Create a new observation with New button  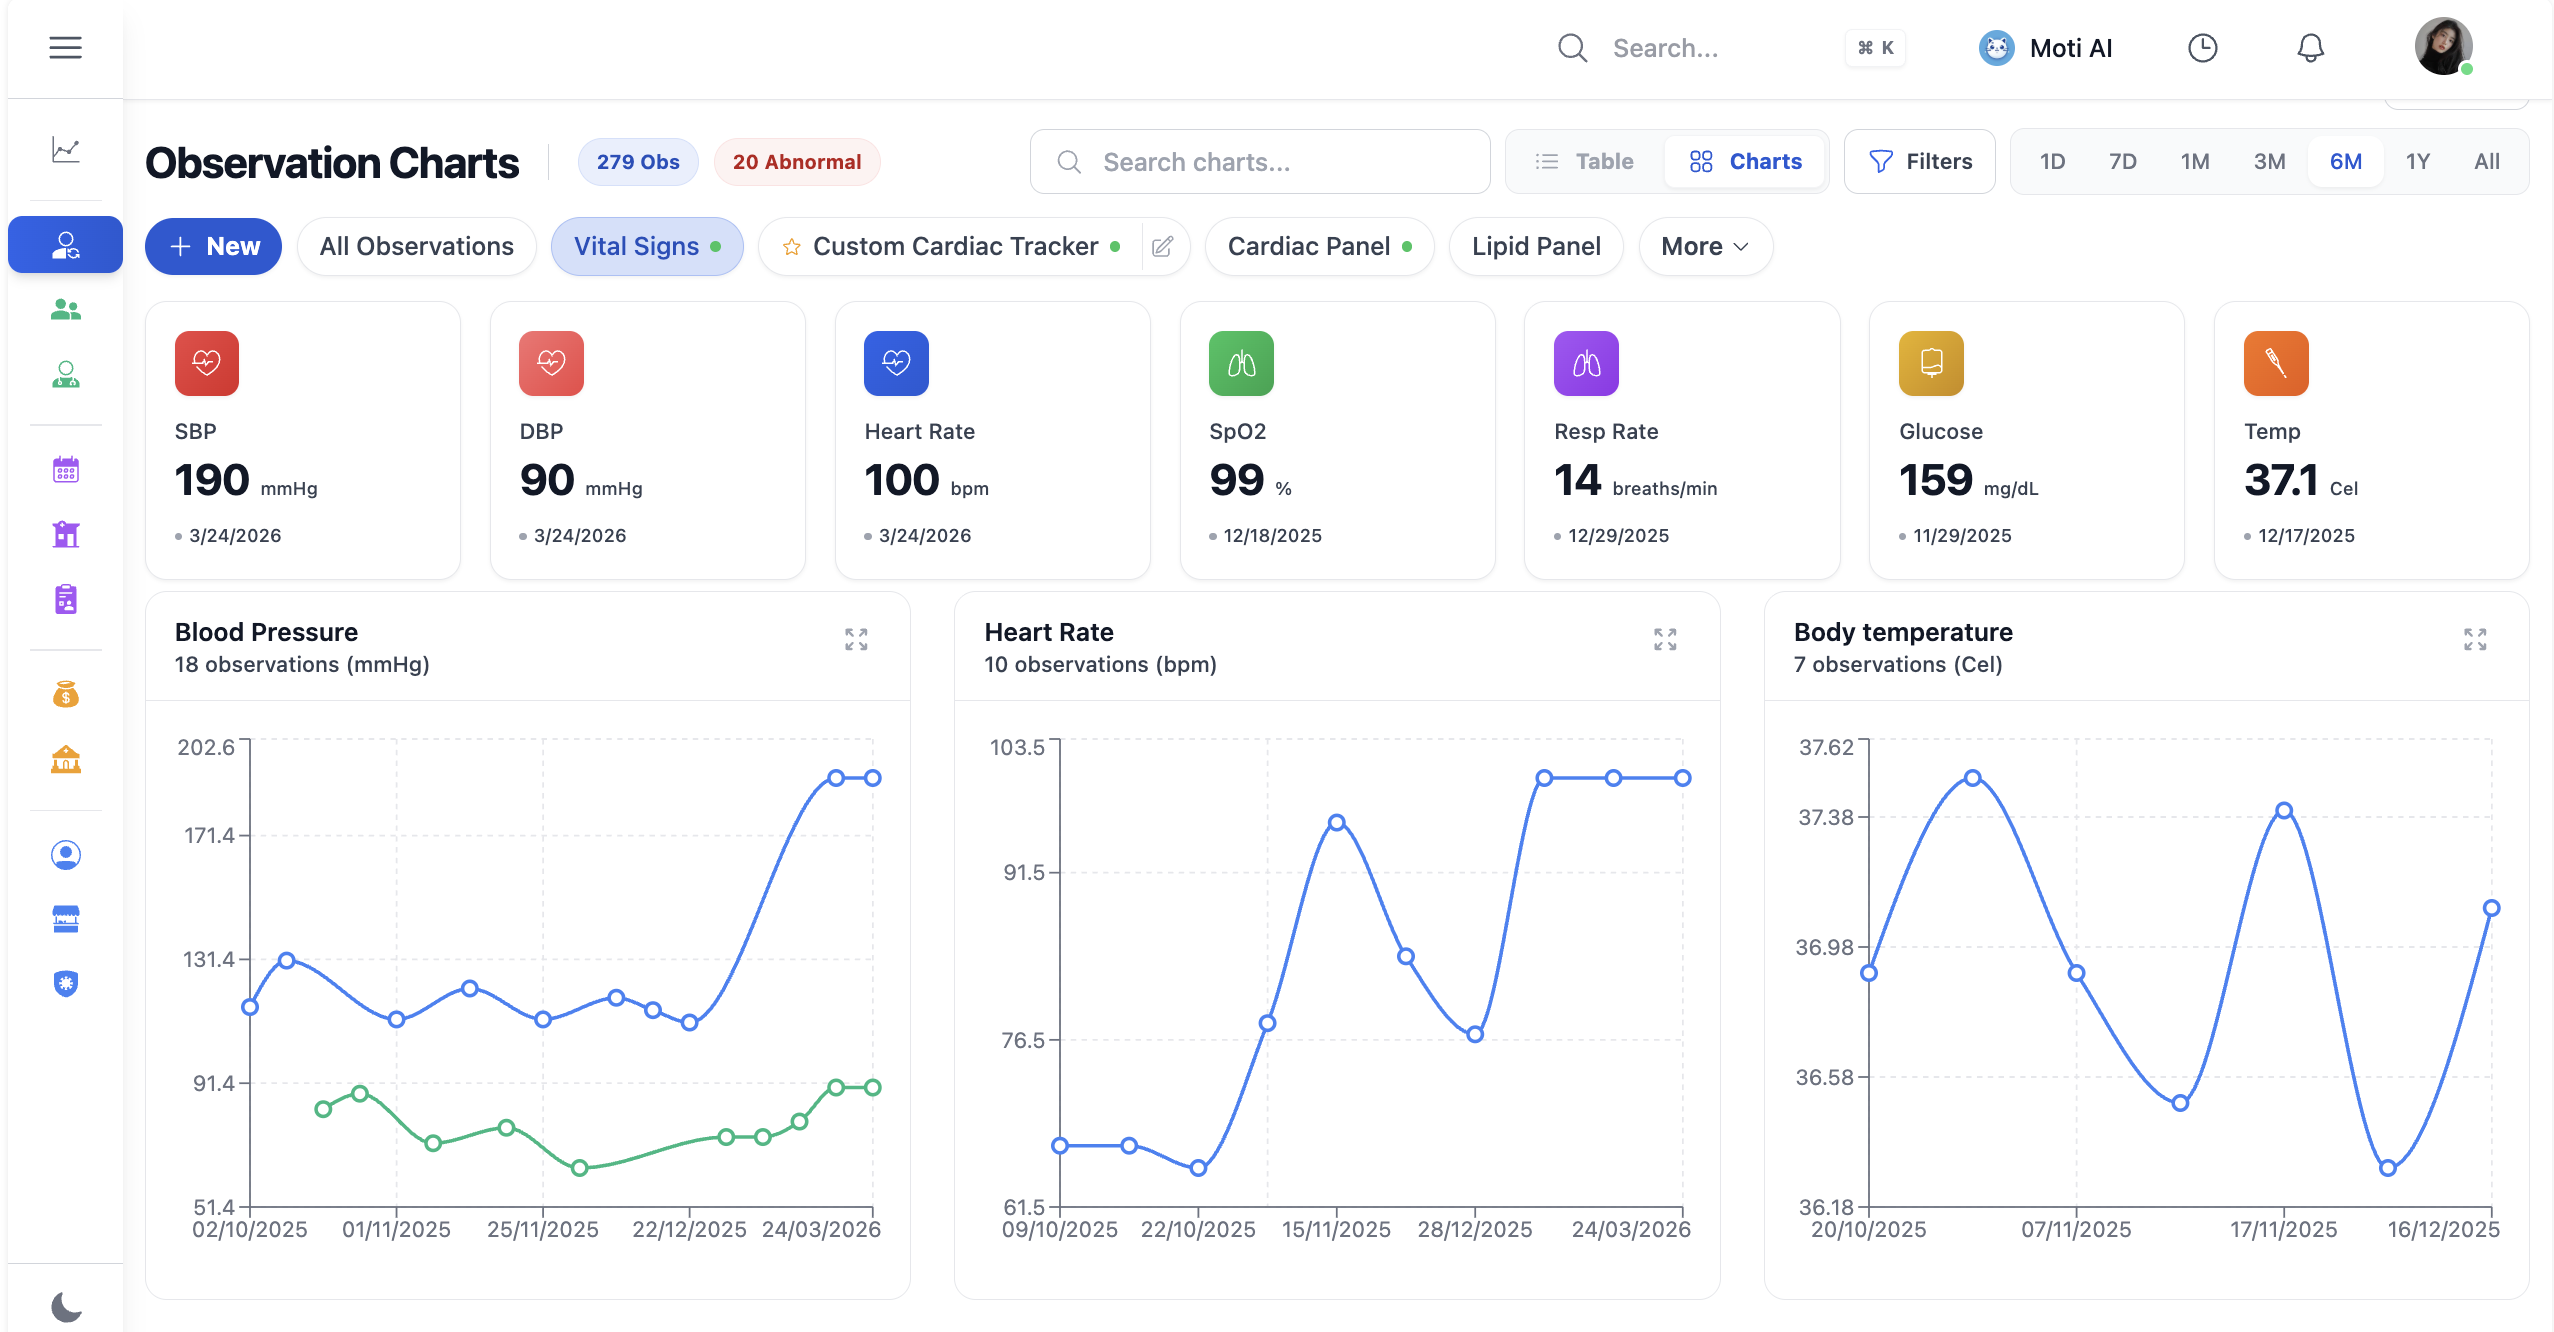(213, 246)
